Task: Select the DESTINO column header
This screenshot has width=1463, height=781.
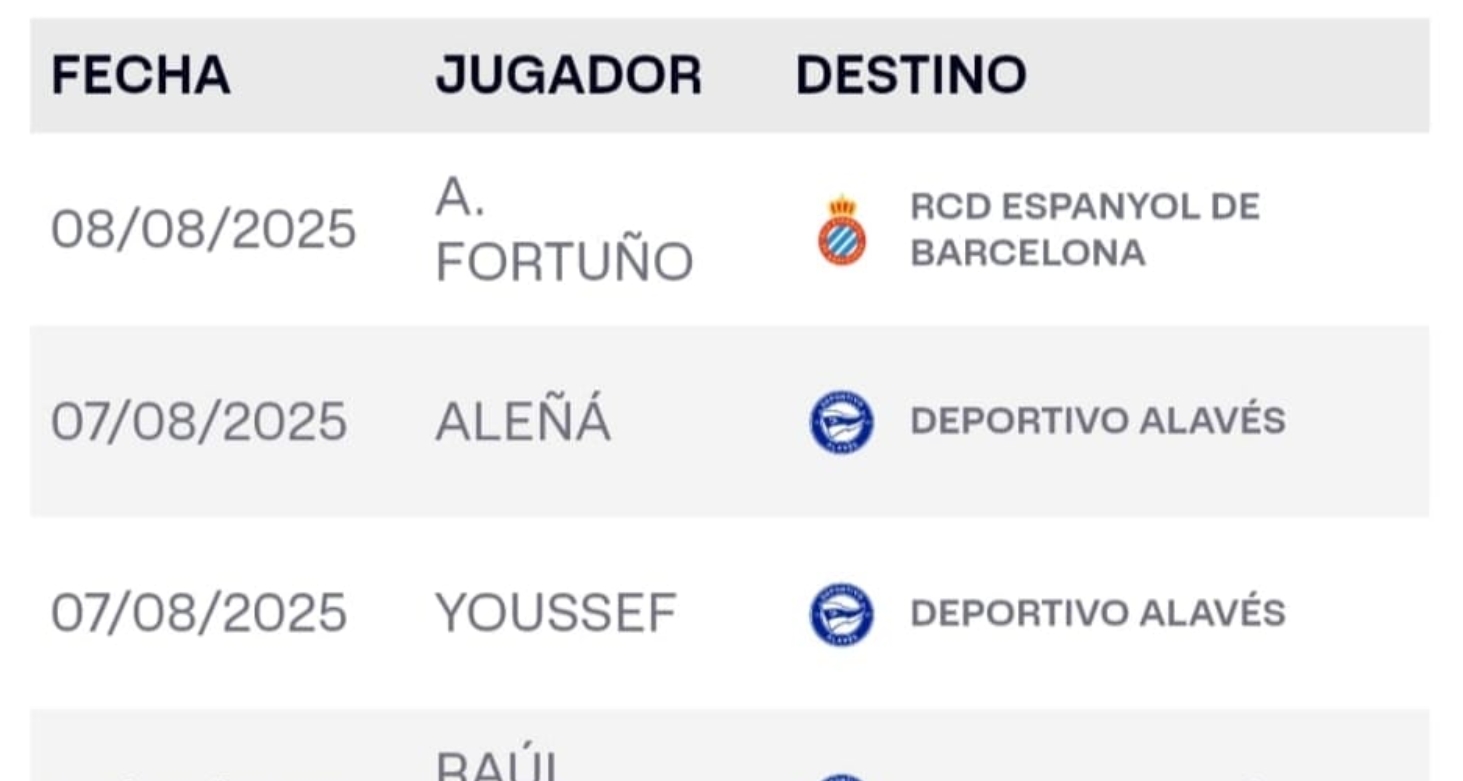Action: 911,76
